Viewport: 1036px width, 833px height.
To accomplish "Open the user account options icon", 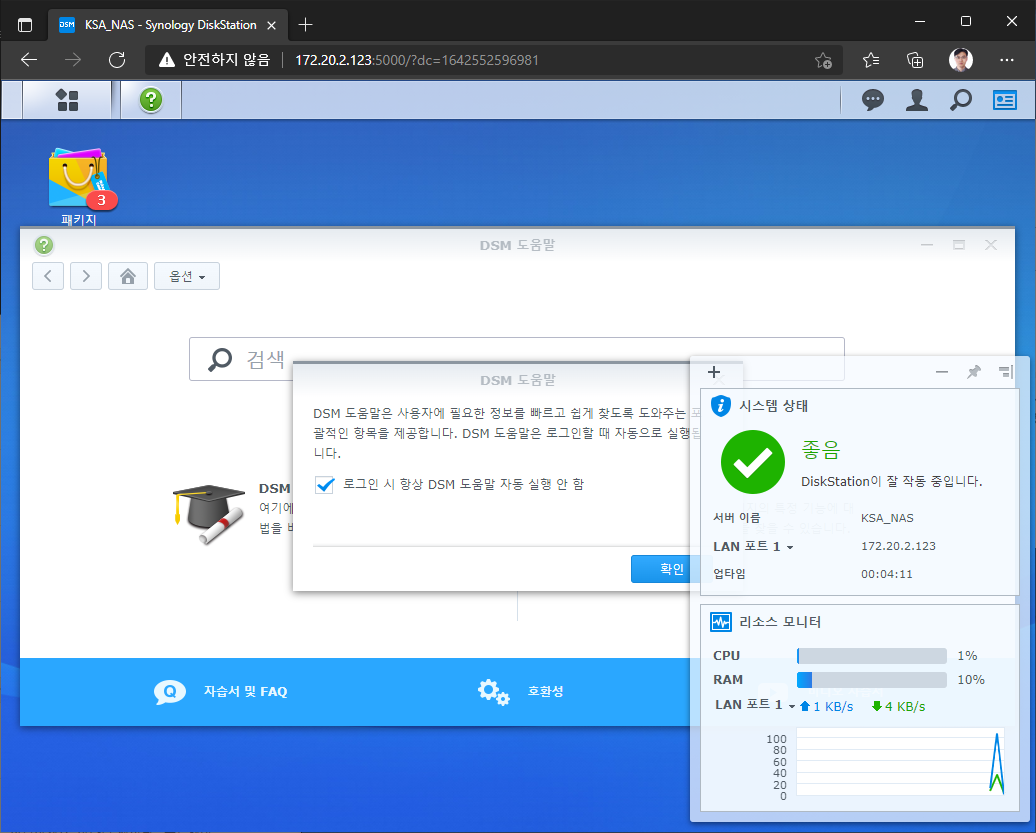I will [916, 100].
